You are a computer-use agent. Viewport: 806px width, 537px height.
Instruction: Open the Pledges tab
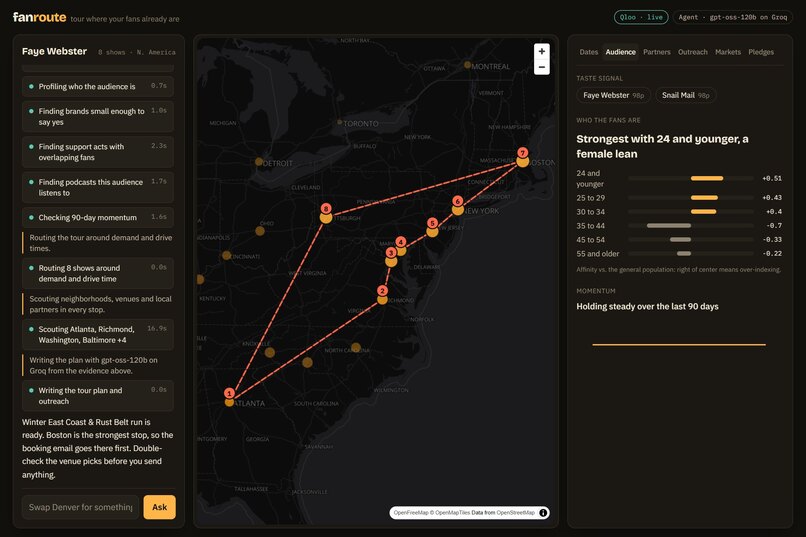(x=761, y=52)
